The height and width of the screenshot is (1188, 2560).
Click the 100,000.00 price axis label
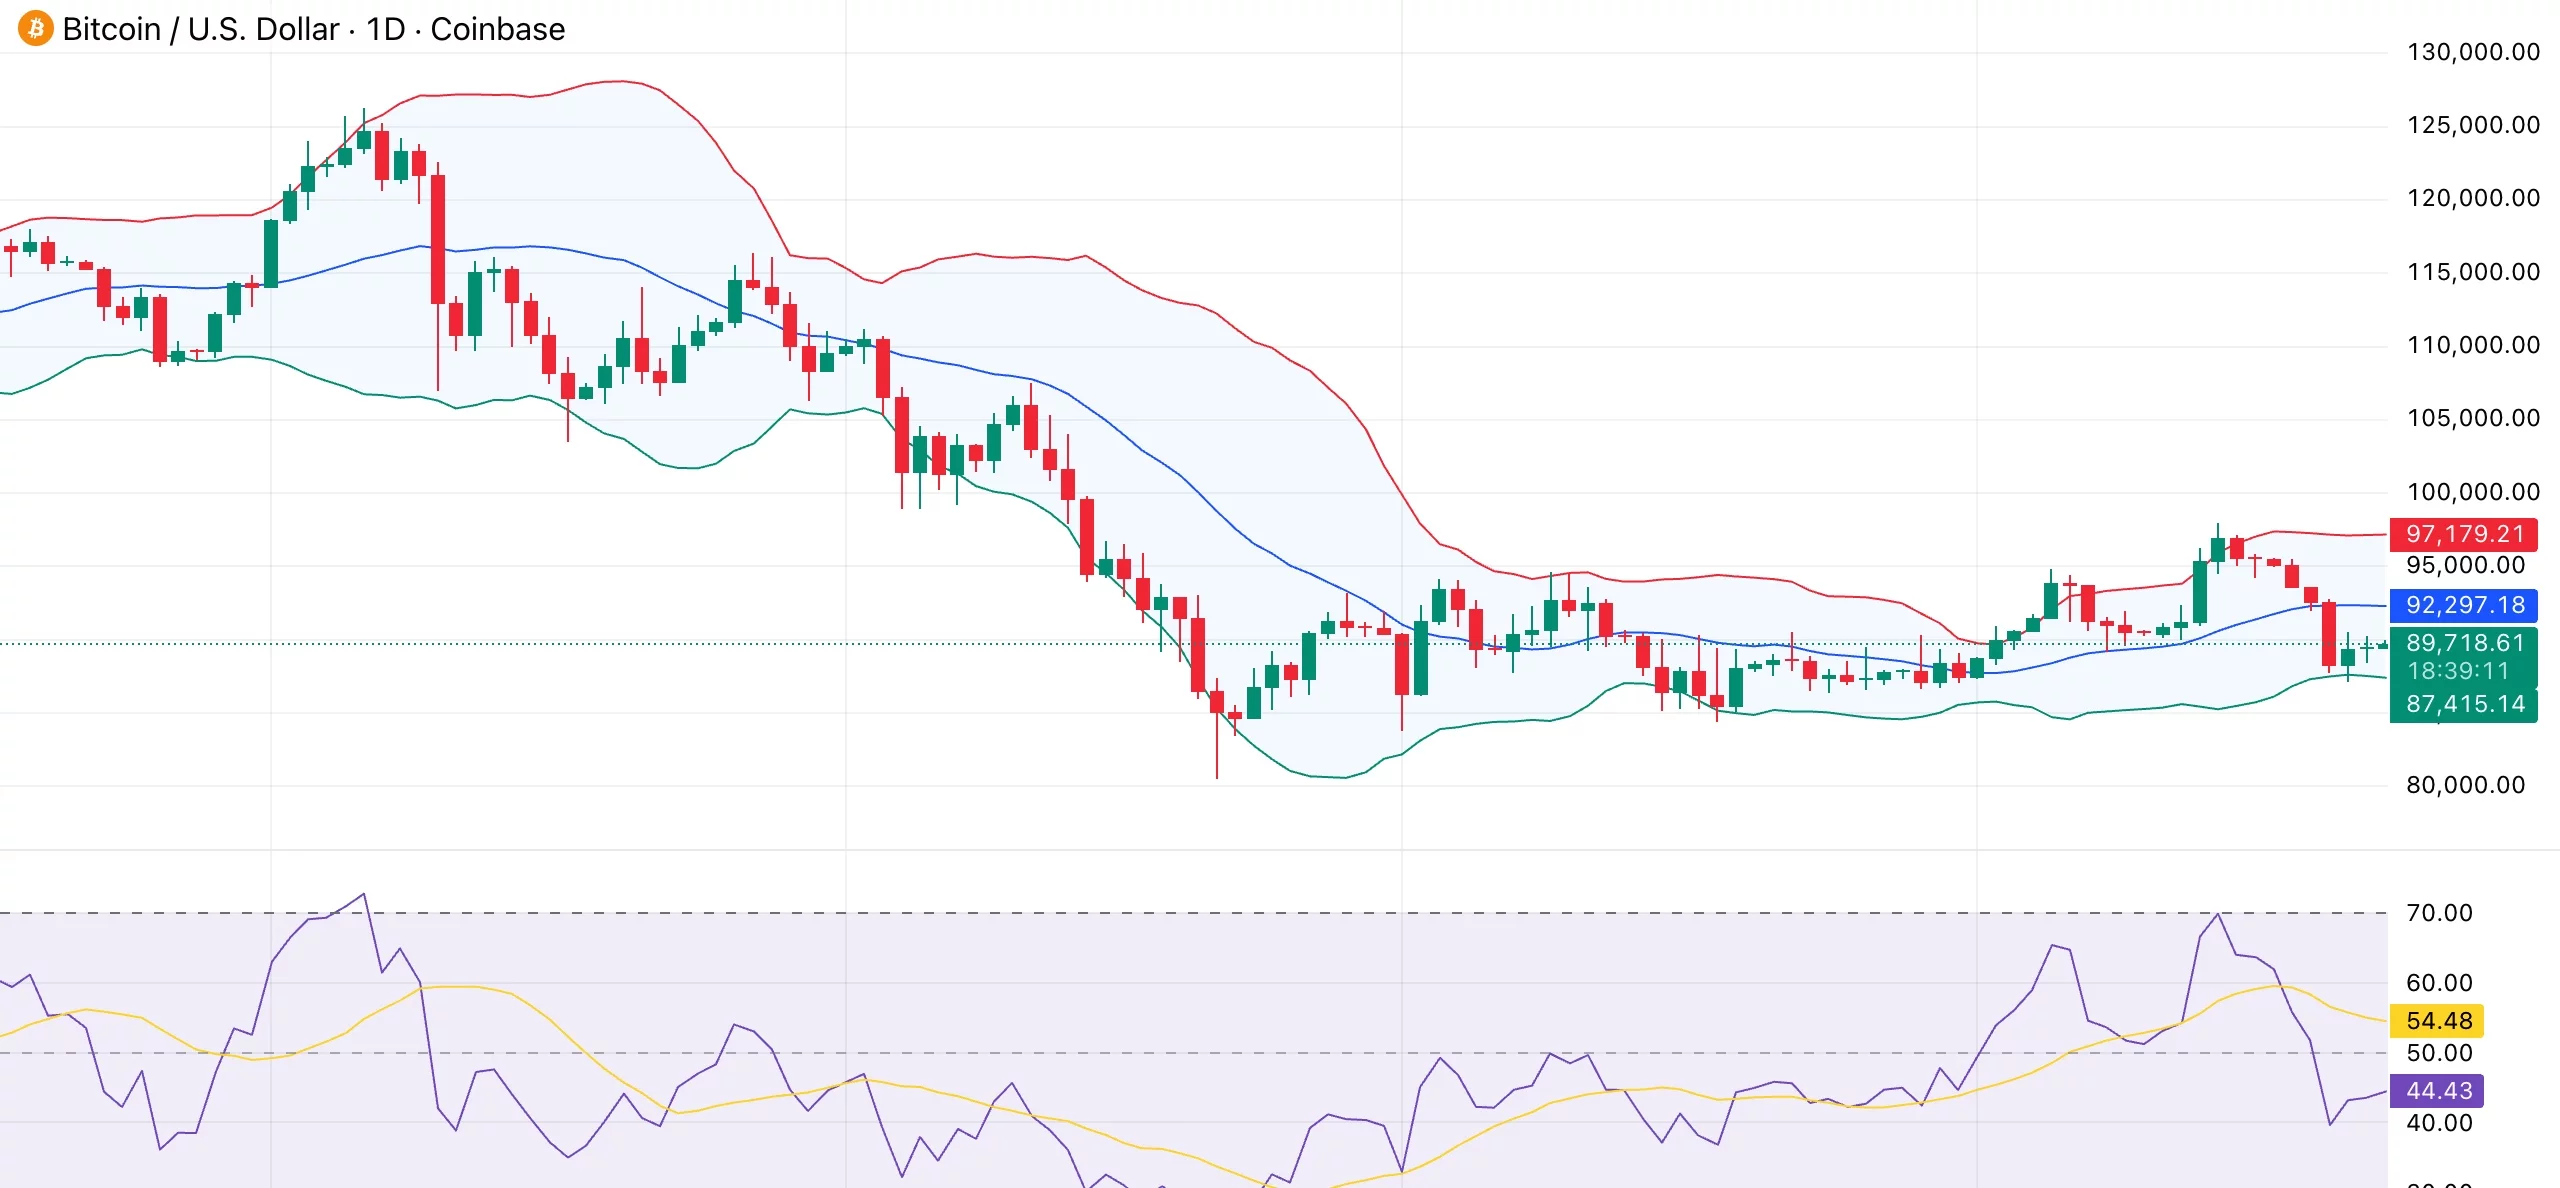2473,492
